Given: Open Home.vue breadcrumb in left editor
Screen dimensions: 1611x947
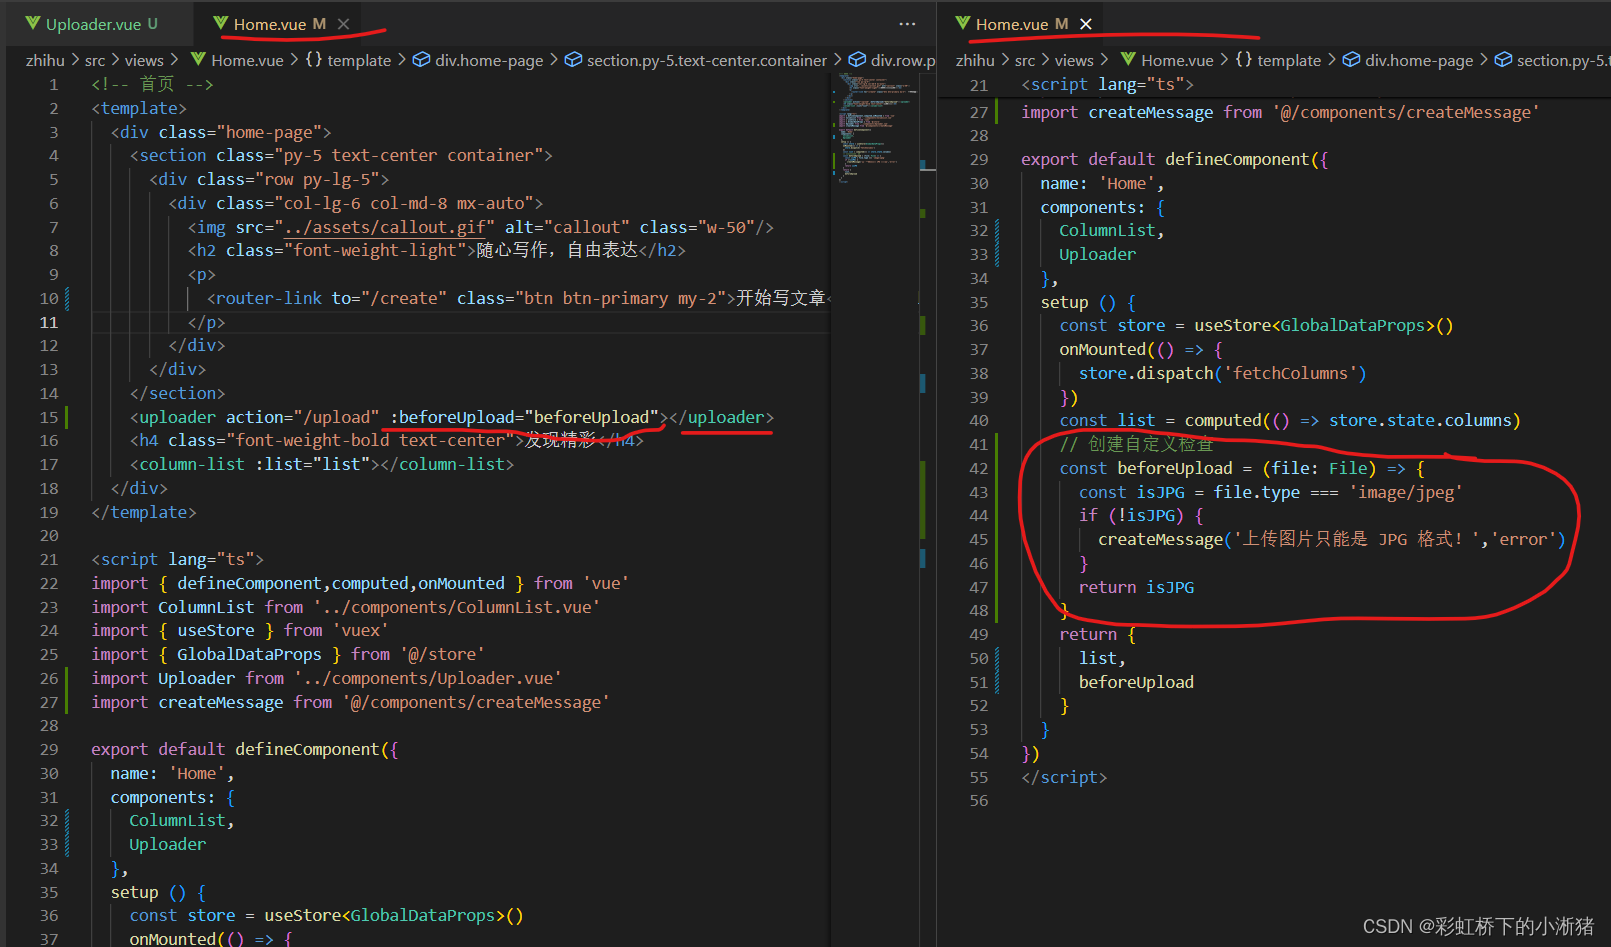Looking at the screenshot, I should 247,60.
